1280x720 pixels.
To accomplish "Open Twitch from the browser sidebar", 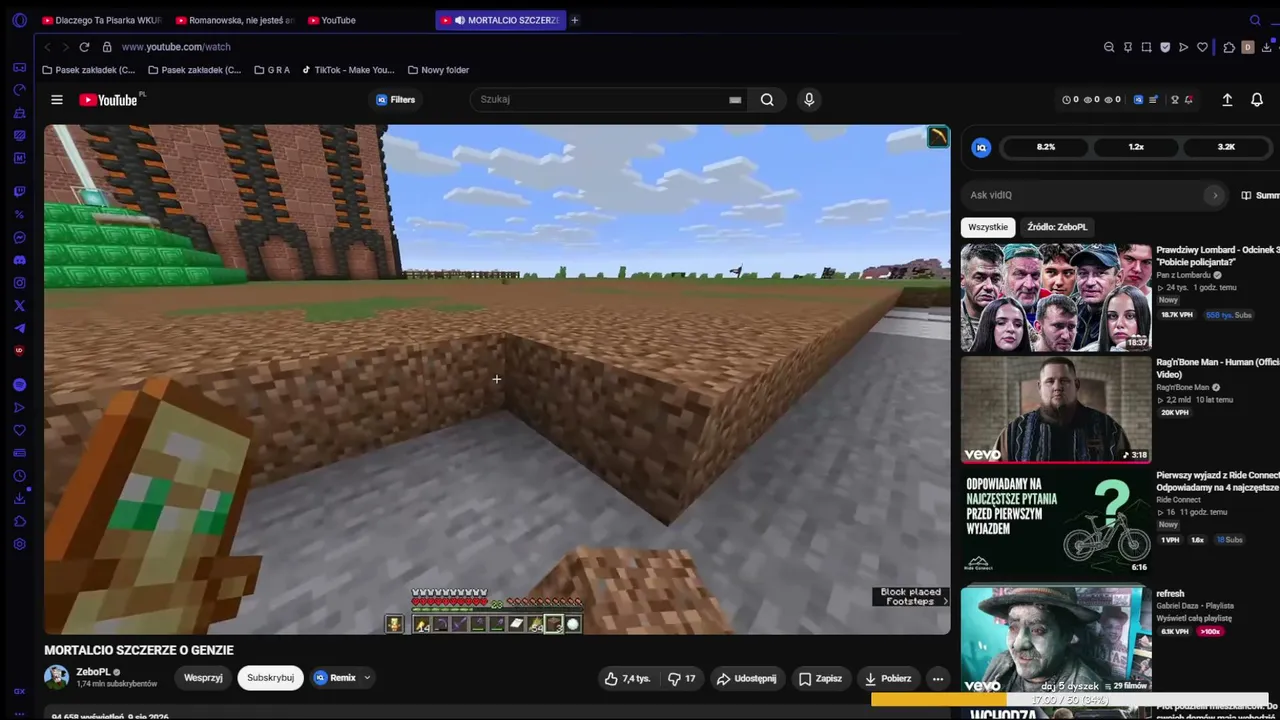I will (x=19, y=191).
